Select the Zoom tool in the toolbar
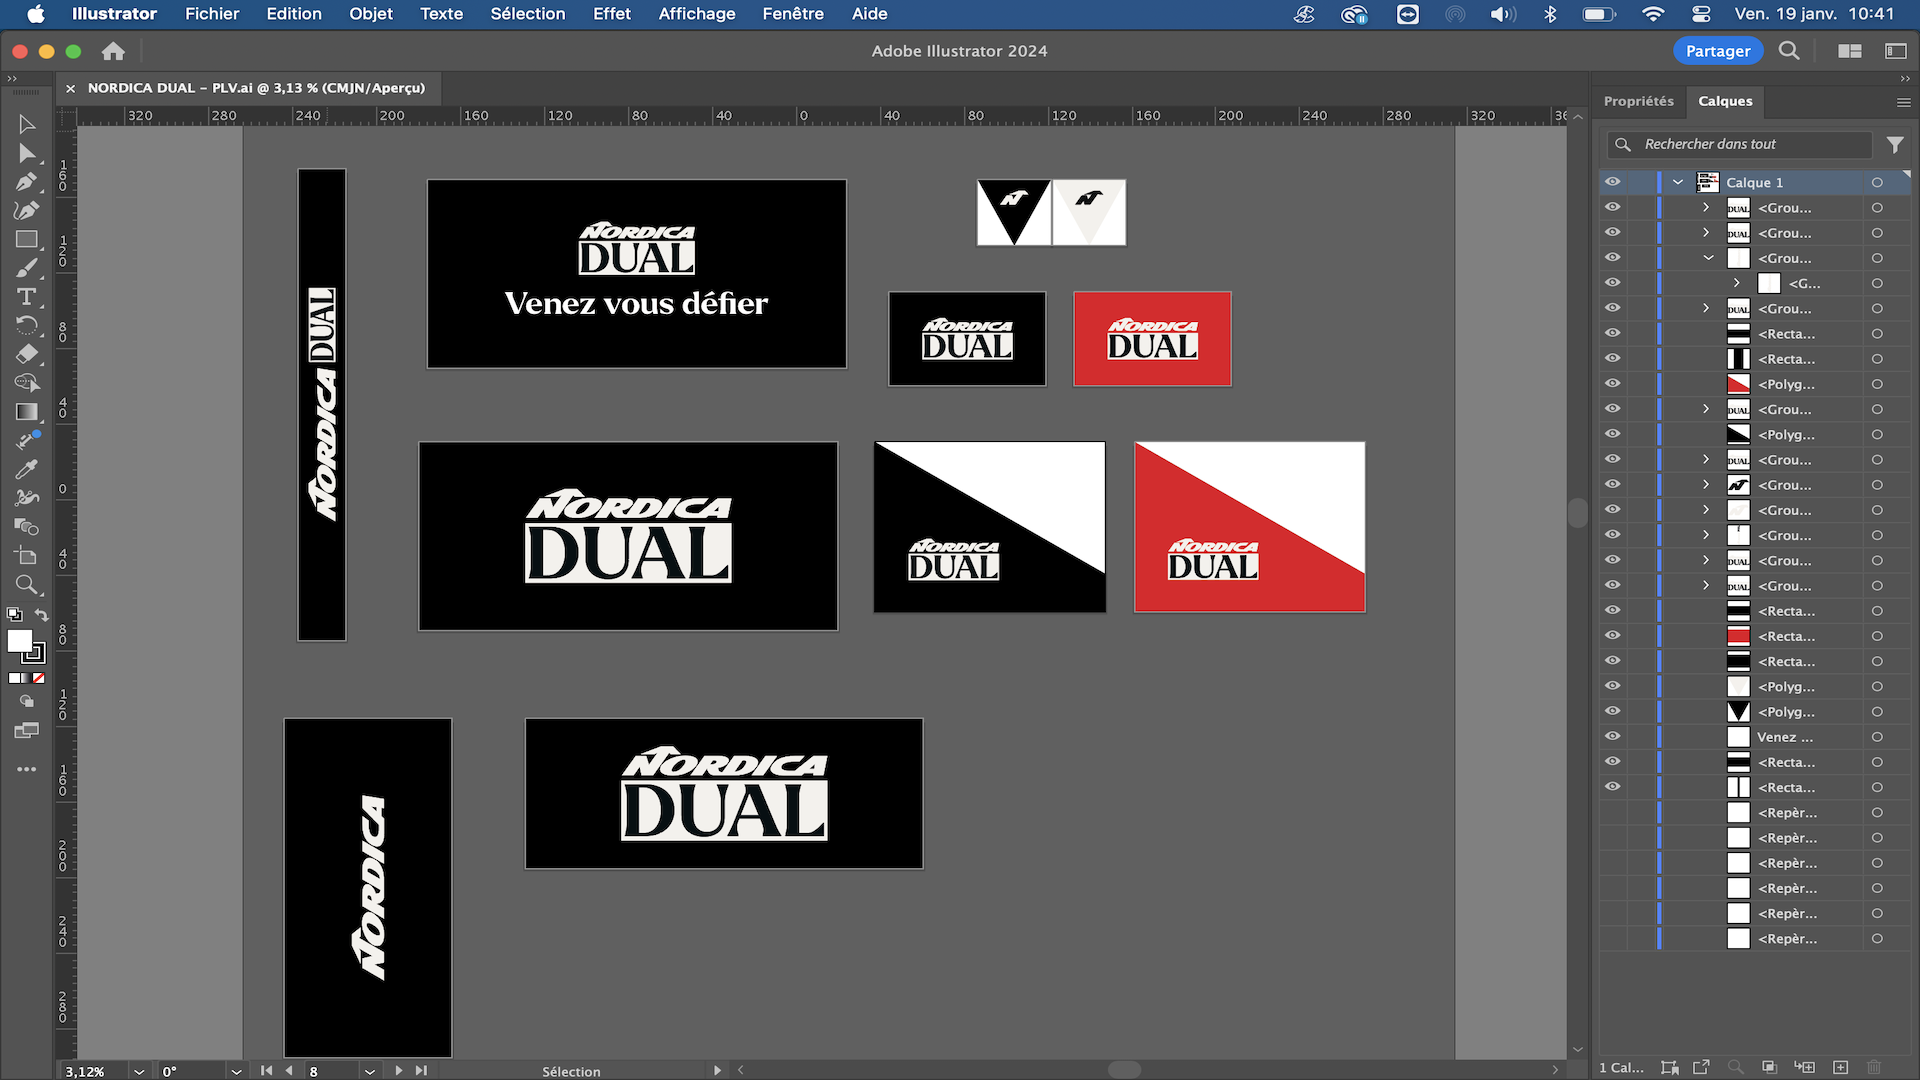1920x1080 pixels. [27, 585]
